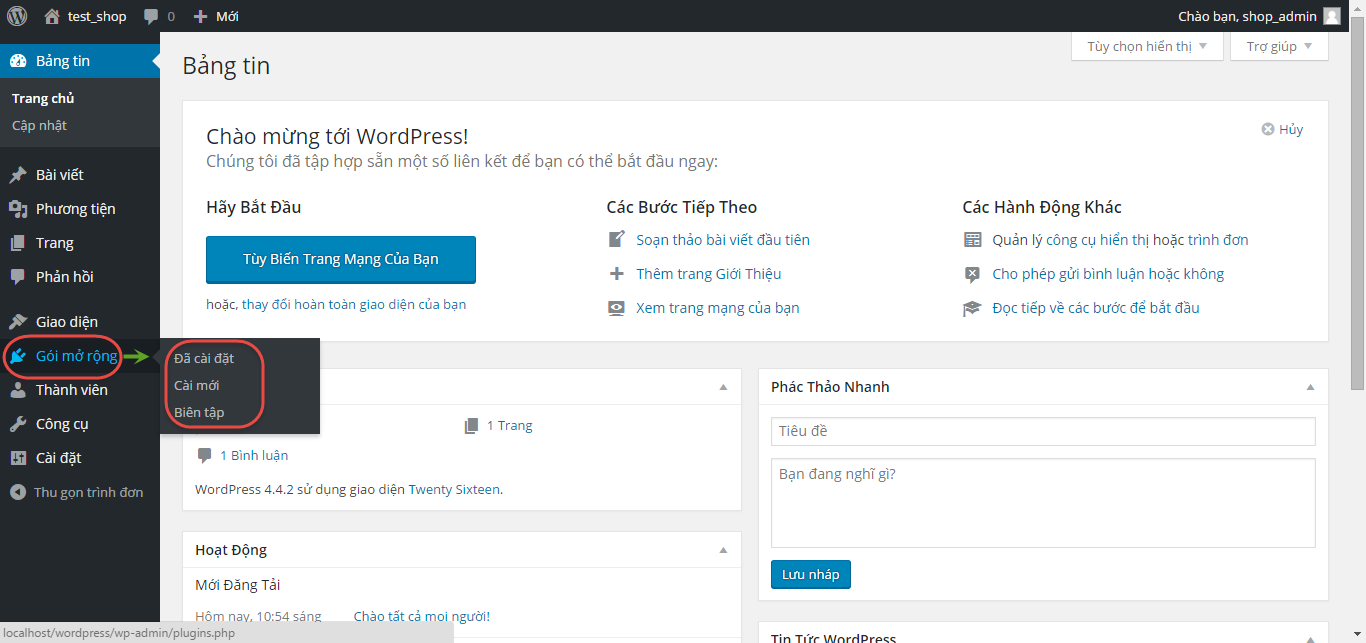Click pages icon beside 1 Trang
The width and height of the screenshot is (1366, 643).
(x=472, y=425)
